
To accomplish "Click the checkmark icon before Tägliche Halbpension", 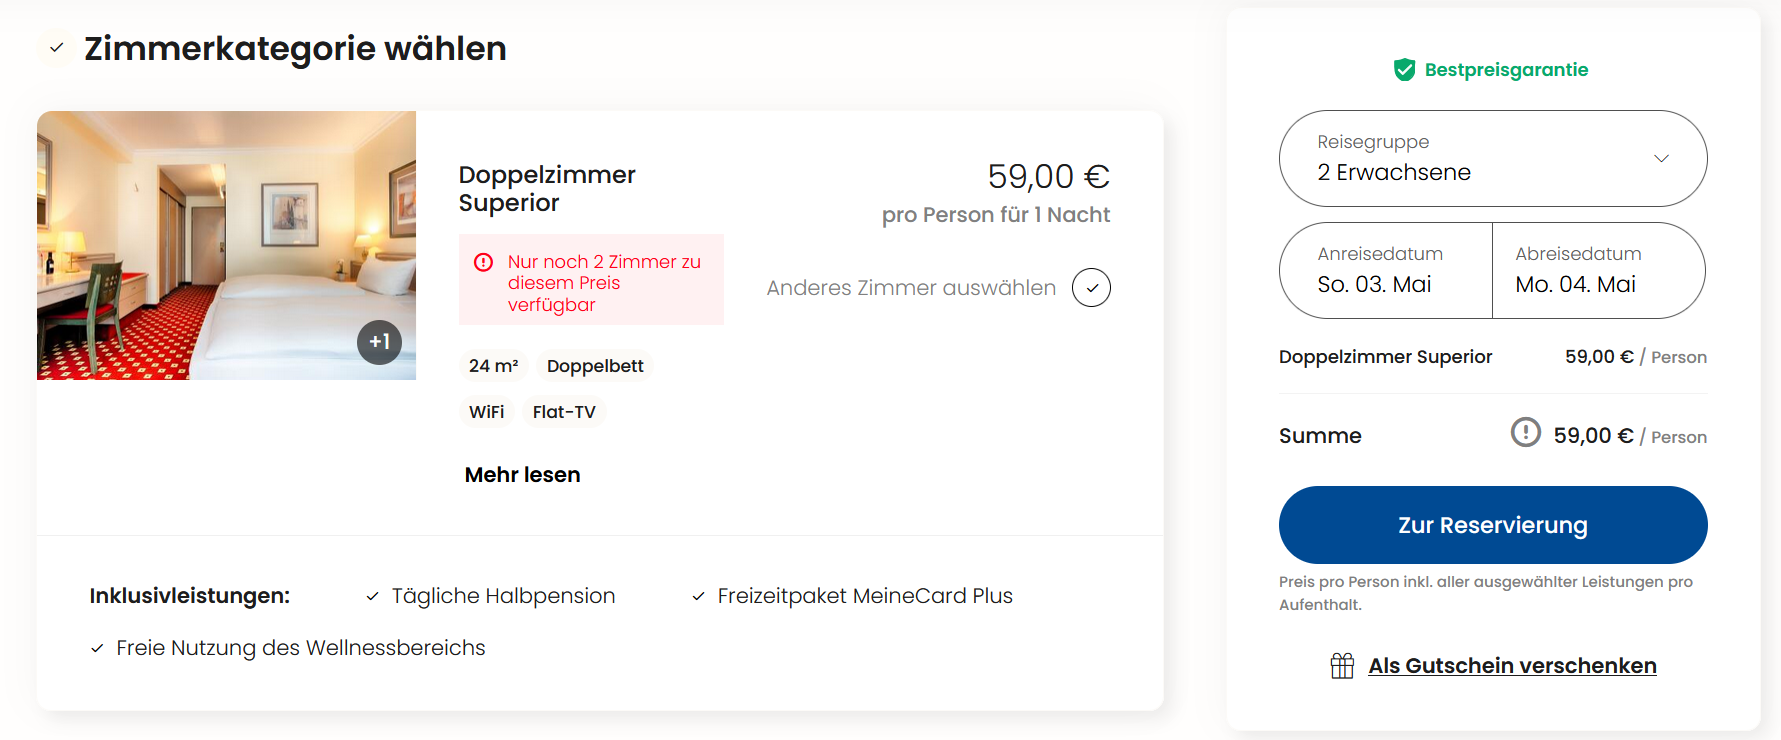I will [373, 595].
